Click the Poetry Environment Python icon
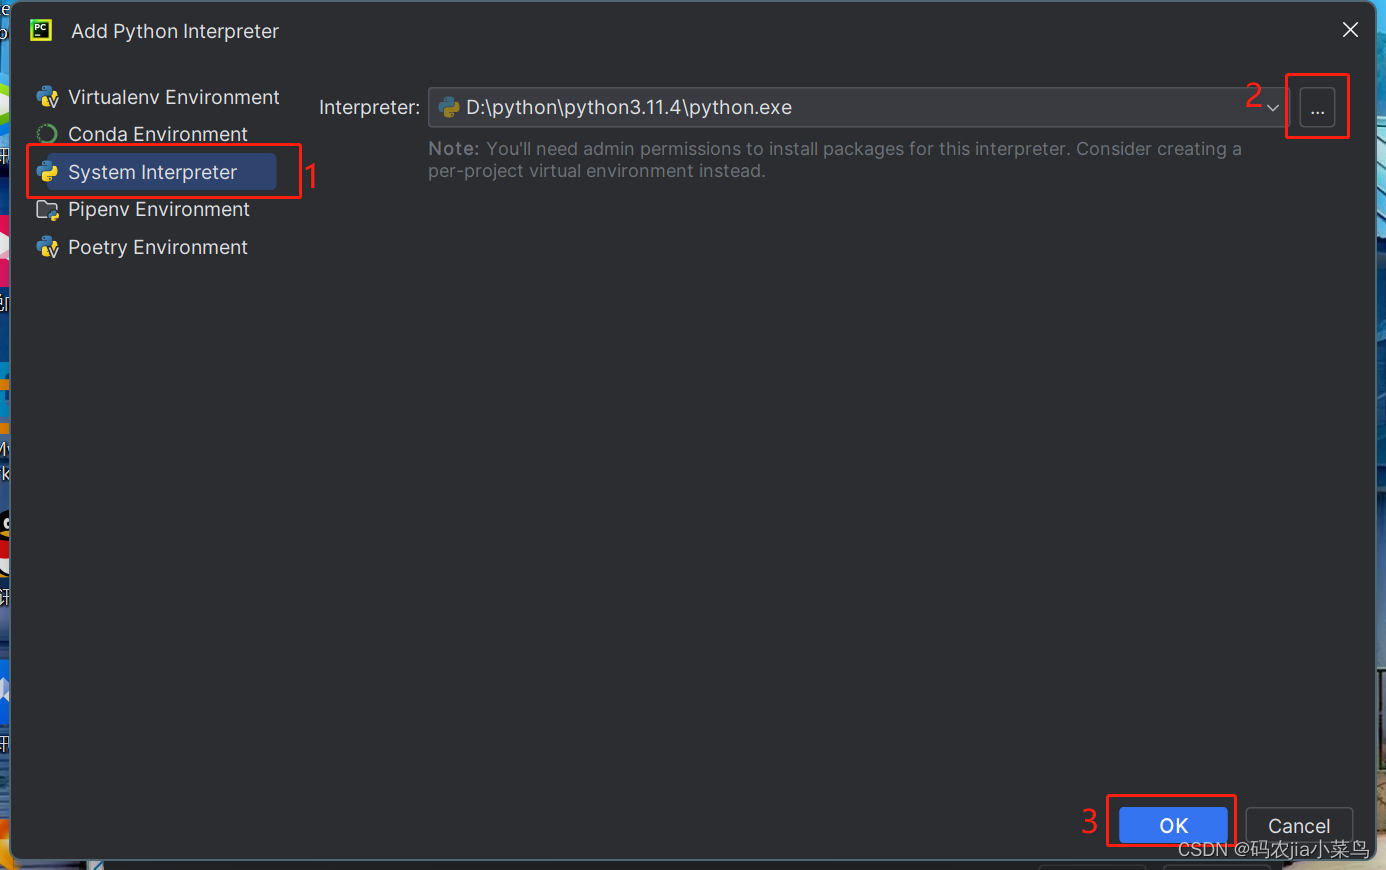The width and height of the screenshot is (1386, 870). (47, 247)
